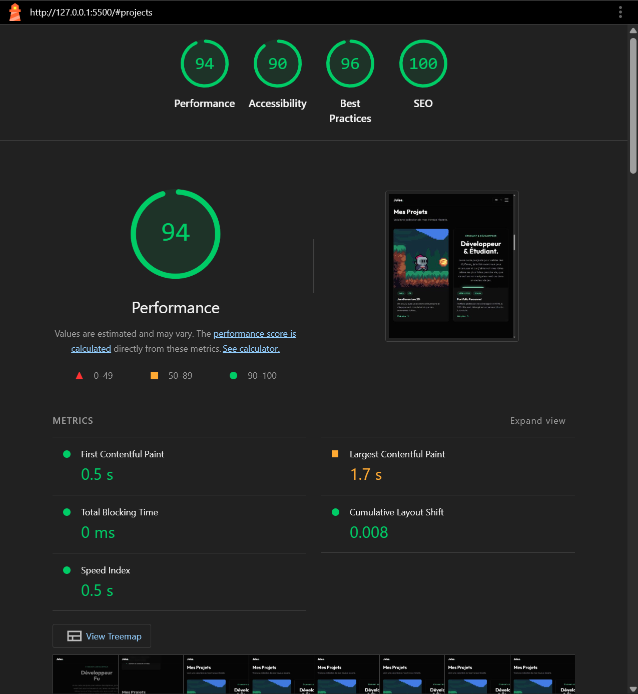Click the large 94 Performance gauge
638x694 pixels.
click(x=175, y=233)
